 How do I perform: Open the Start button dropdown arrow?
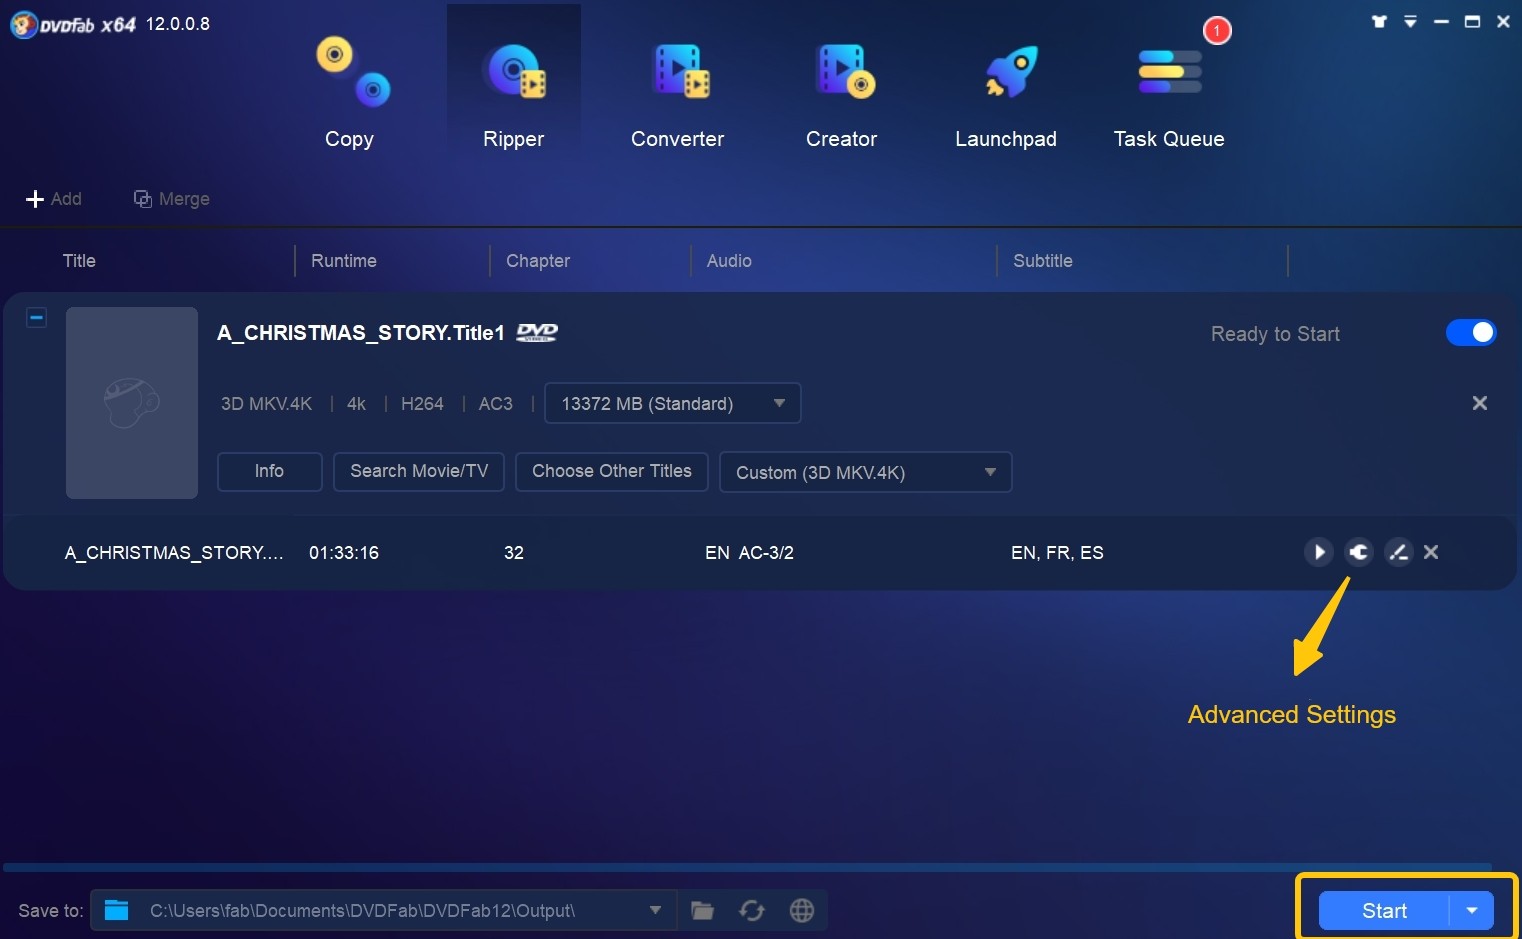click(1472, 910)
